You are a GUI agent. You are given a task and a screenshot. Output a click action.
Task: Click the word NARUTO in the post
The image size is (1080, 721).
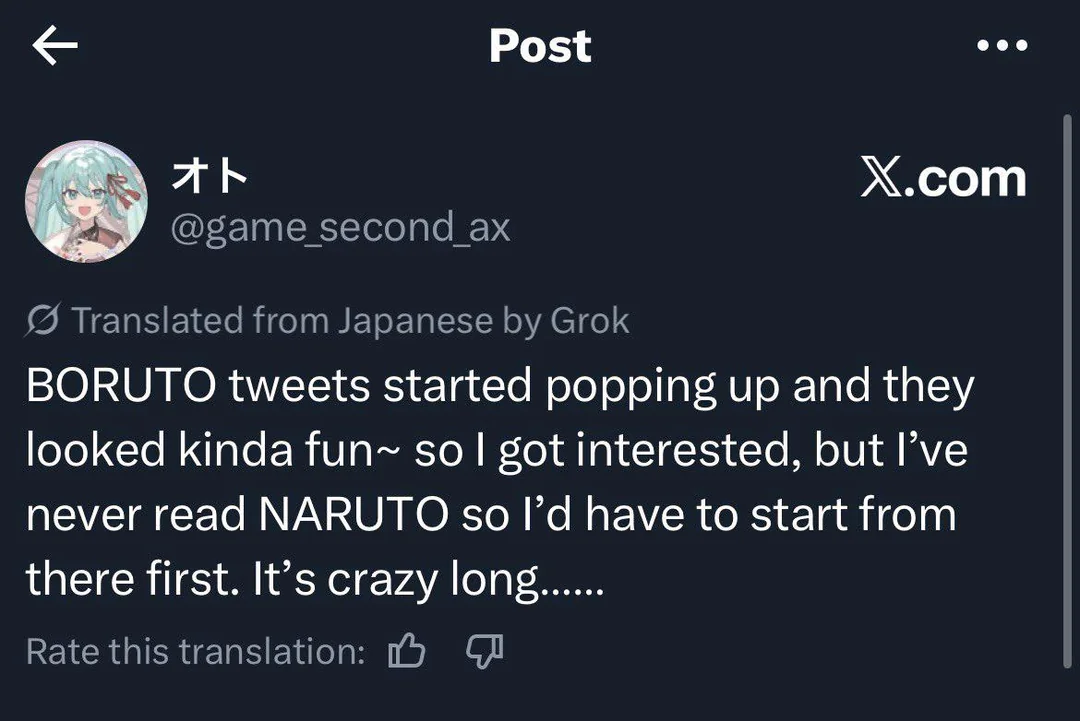click(x=353, y=515)
